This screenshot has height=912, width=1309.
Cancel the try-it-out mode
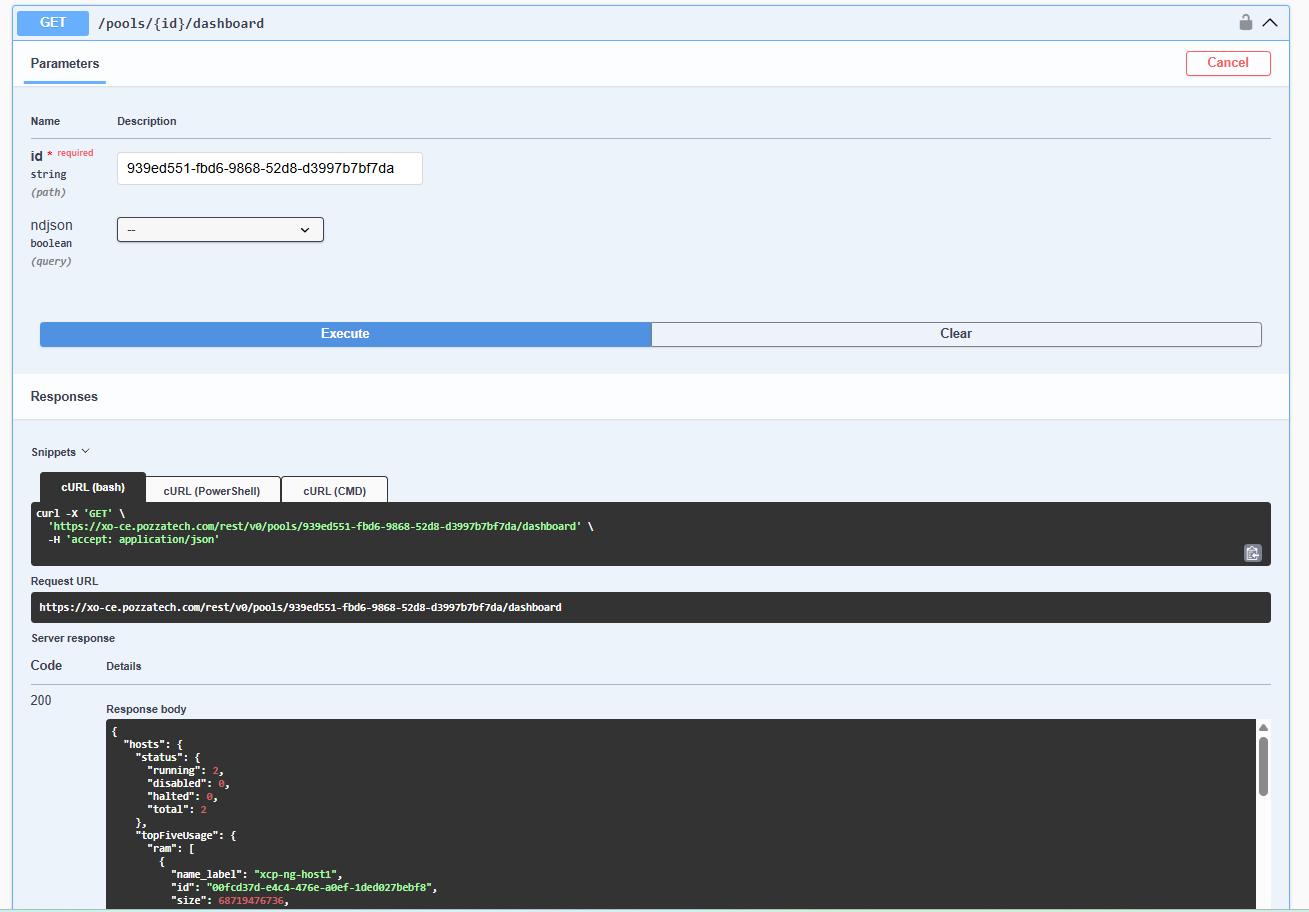(x=1228, y=62)
